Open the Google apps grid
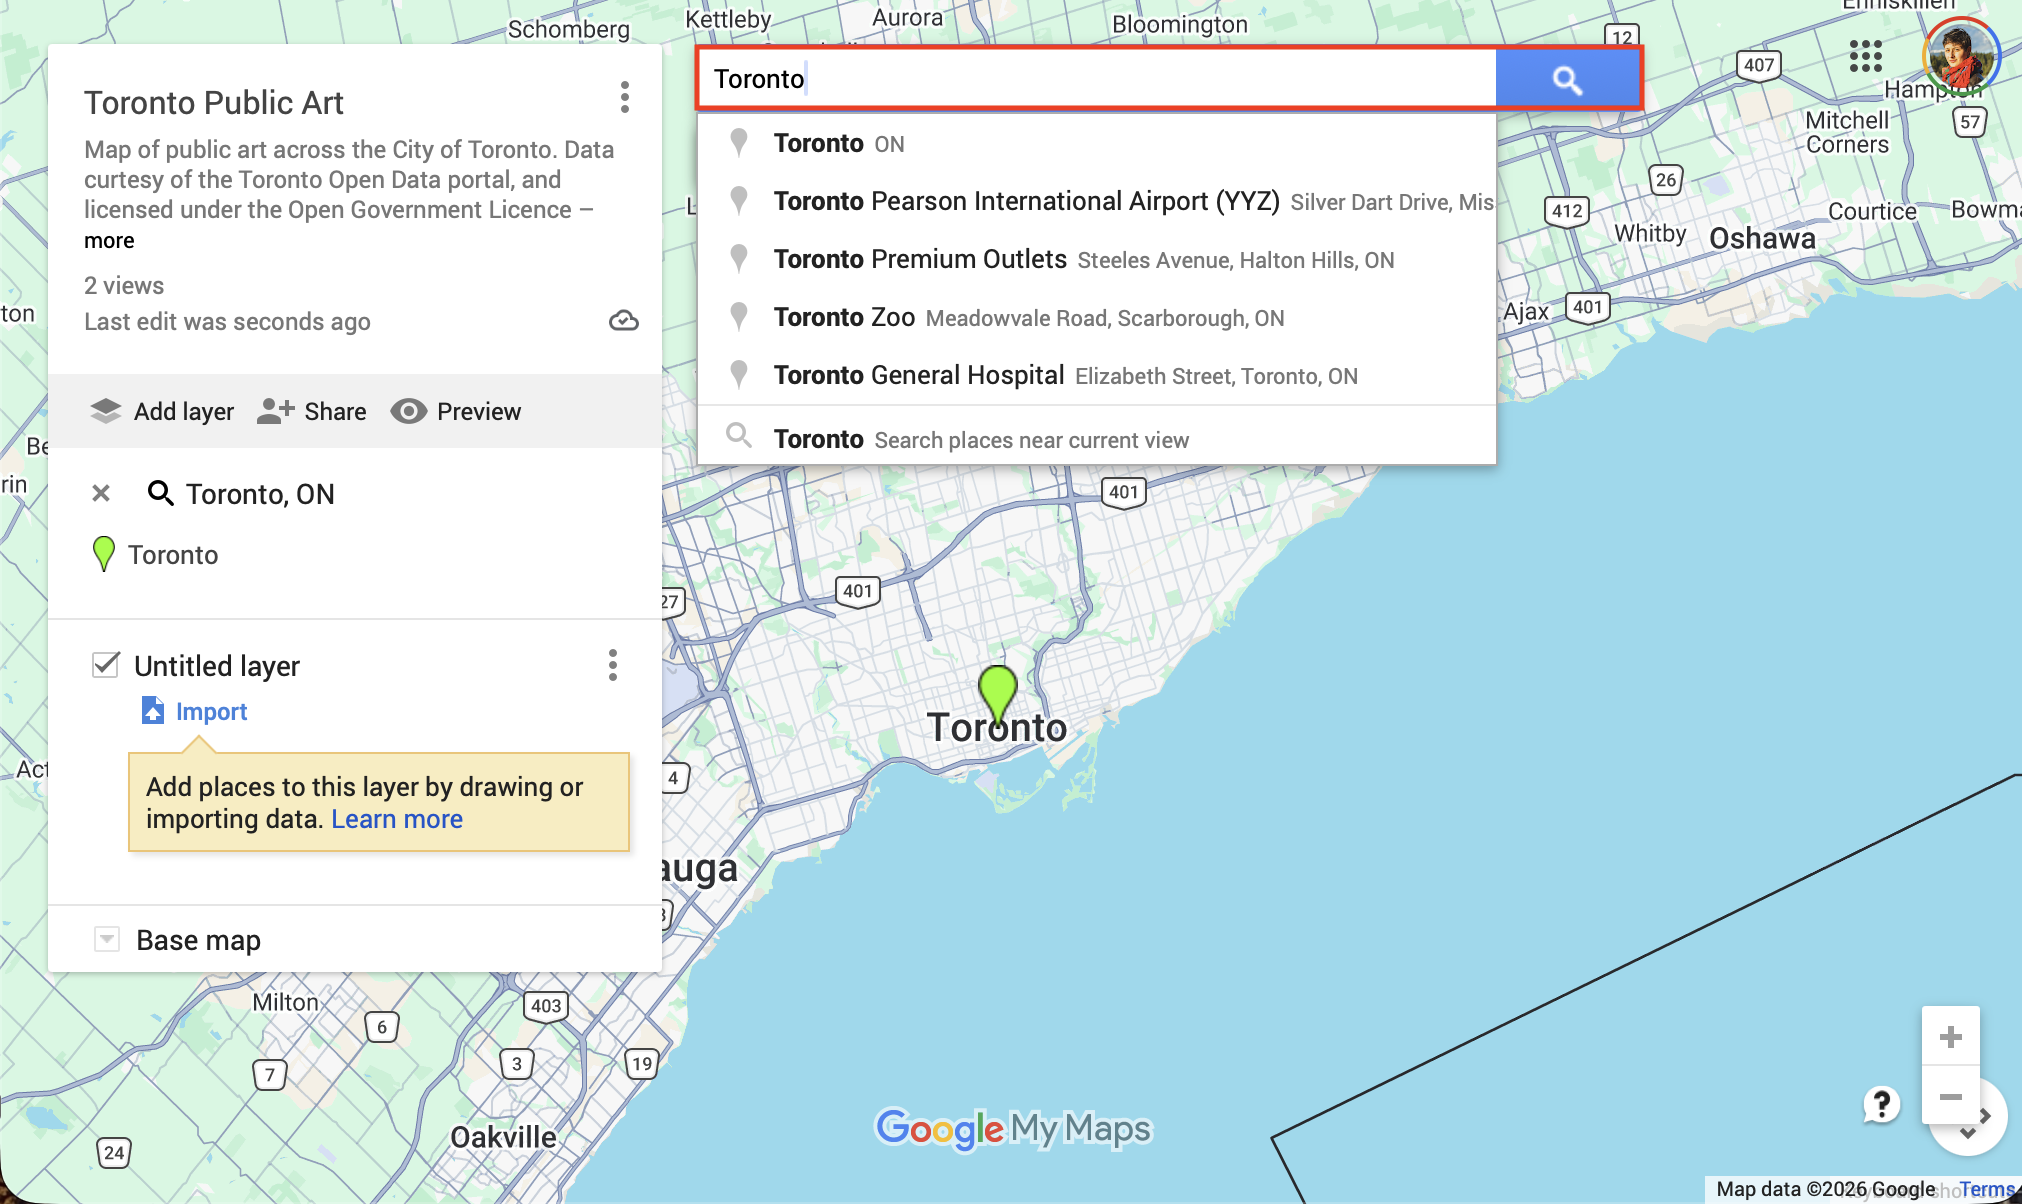 click(x=1865, y=56)
